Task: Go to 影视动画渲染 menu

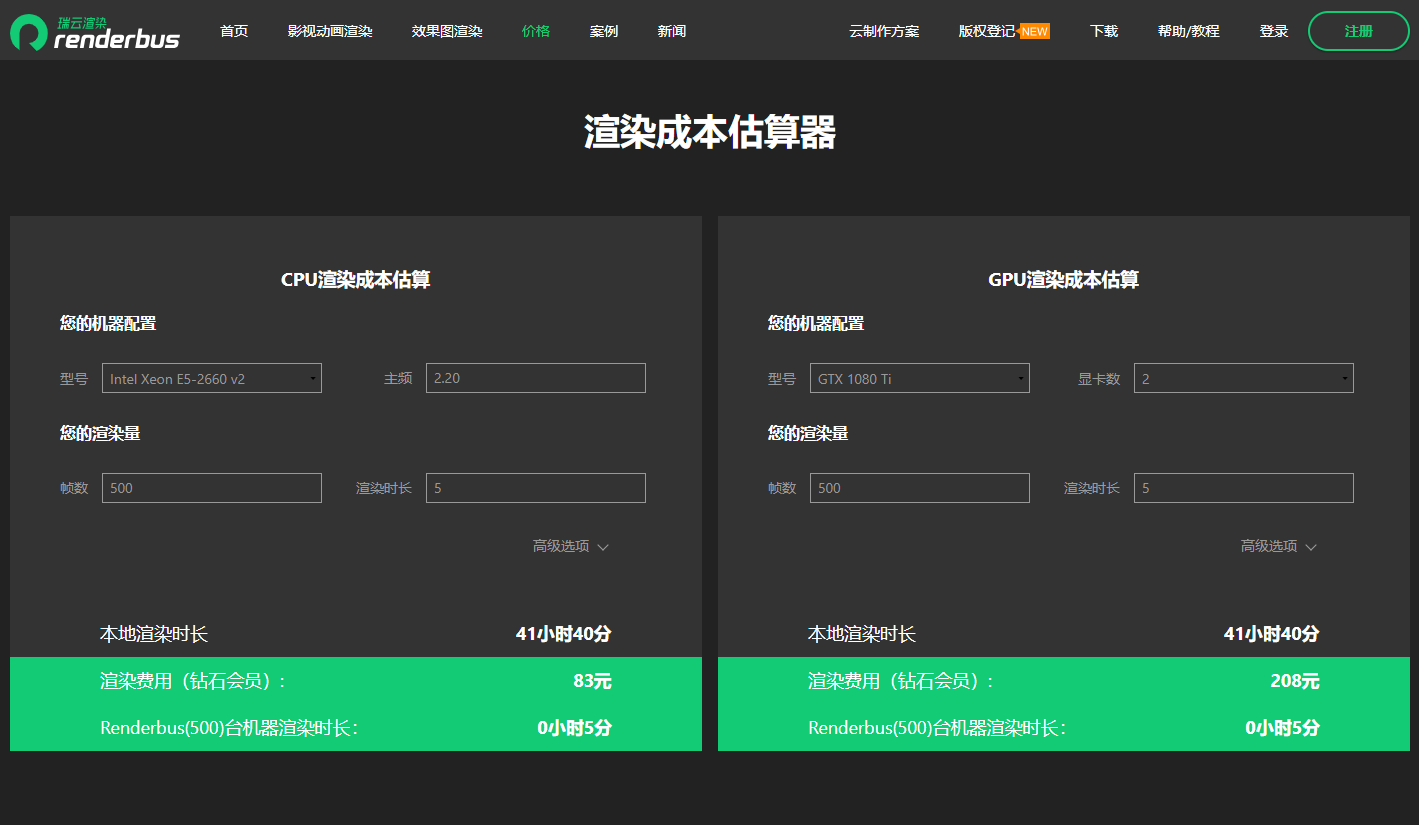Action: click(330, 31)
